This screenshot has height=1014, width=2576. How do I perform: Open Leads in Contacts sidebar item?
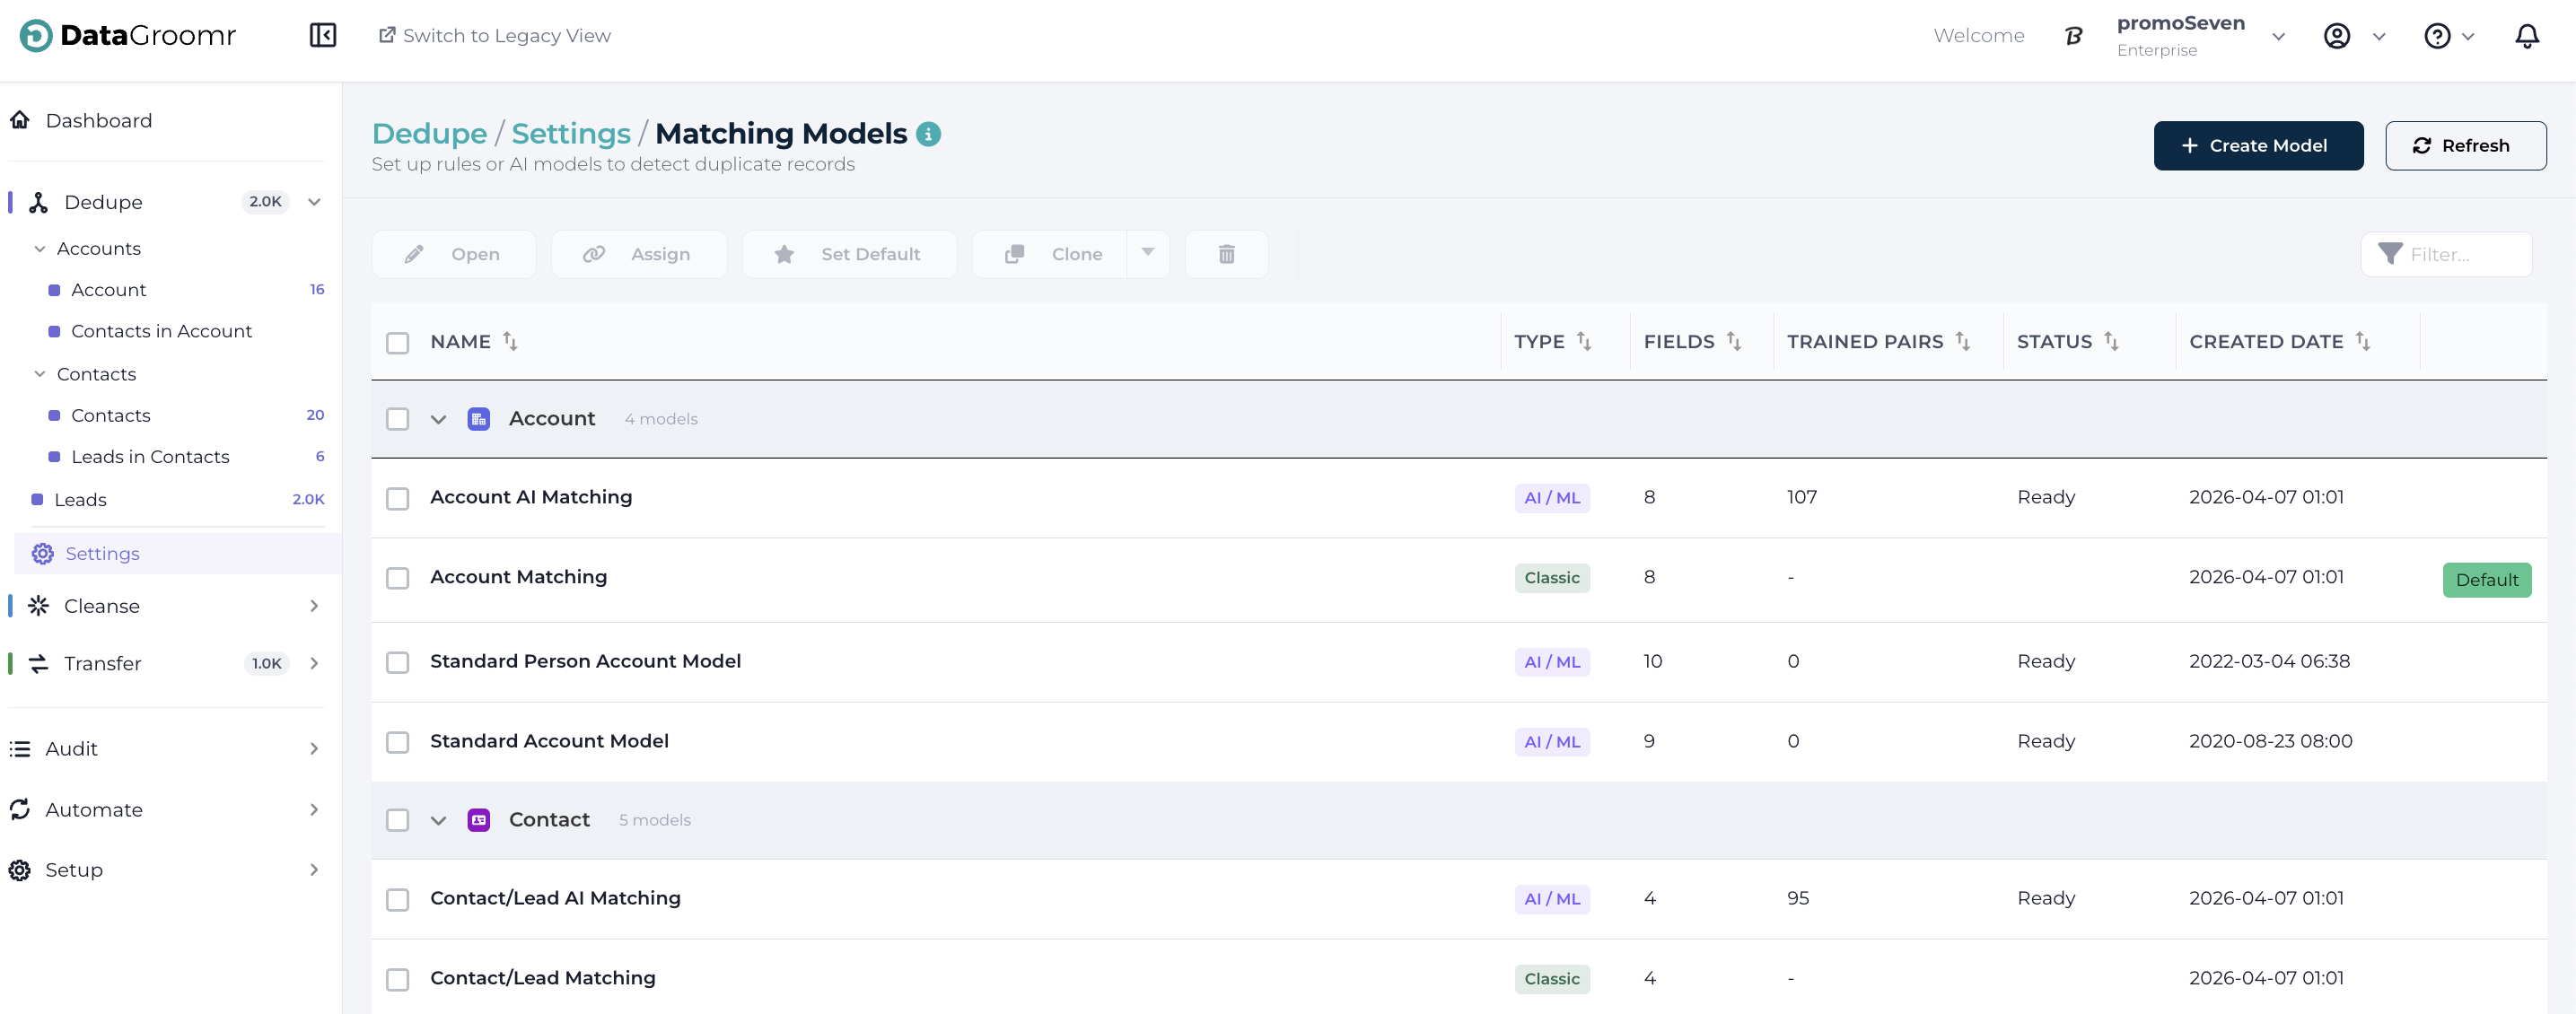pyautogui.click(x=150, y=456)
